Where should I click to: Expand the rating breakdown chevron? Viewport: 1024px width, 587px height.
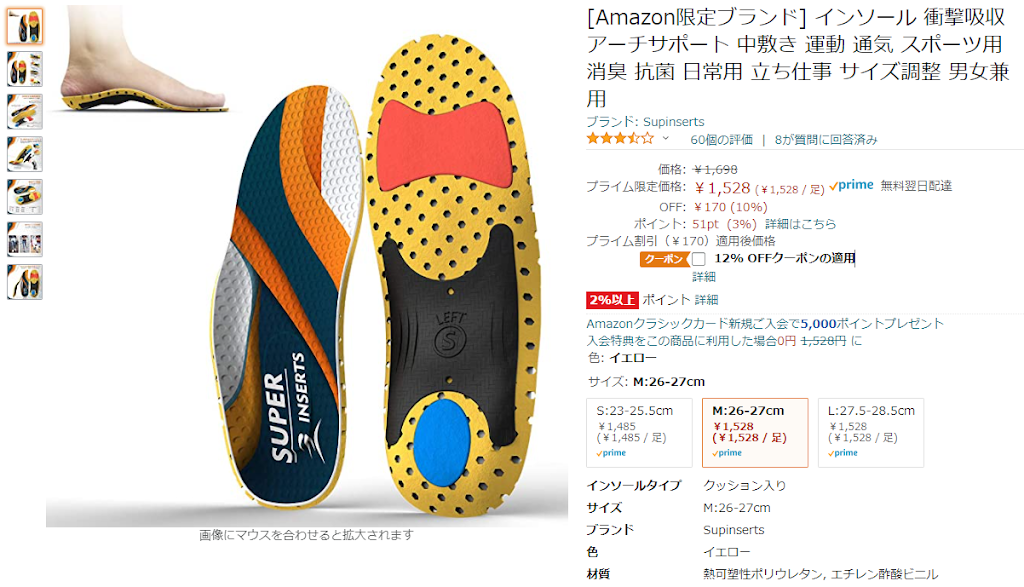(665, 138)
